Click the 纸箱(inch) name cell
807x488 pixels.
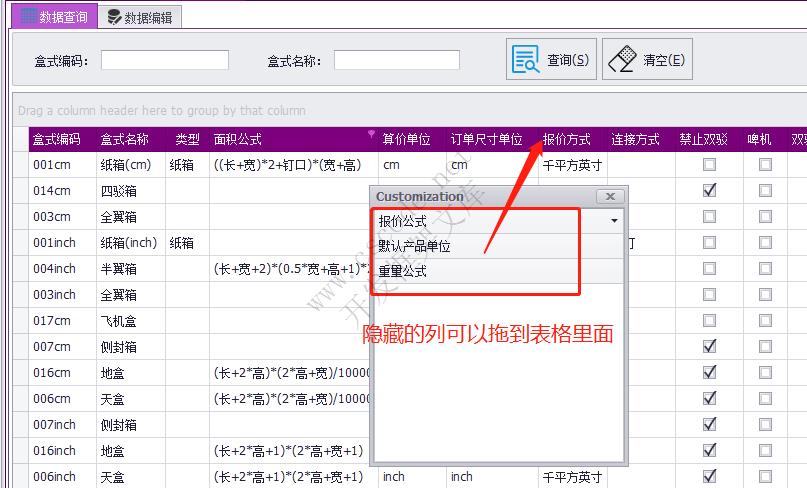click(x=131, y=242)
